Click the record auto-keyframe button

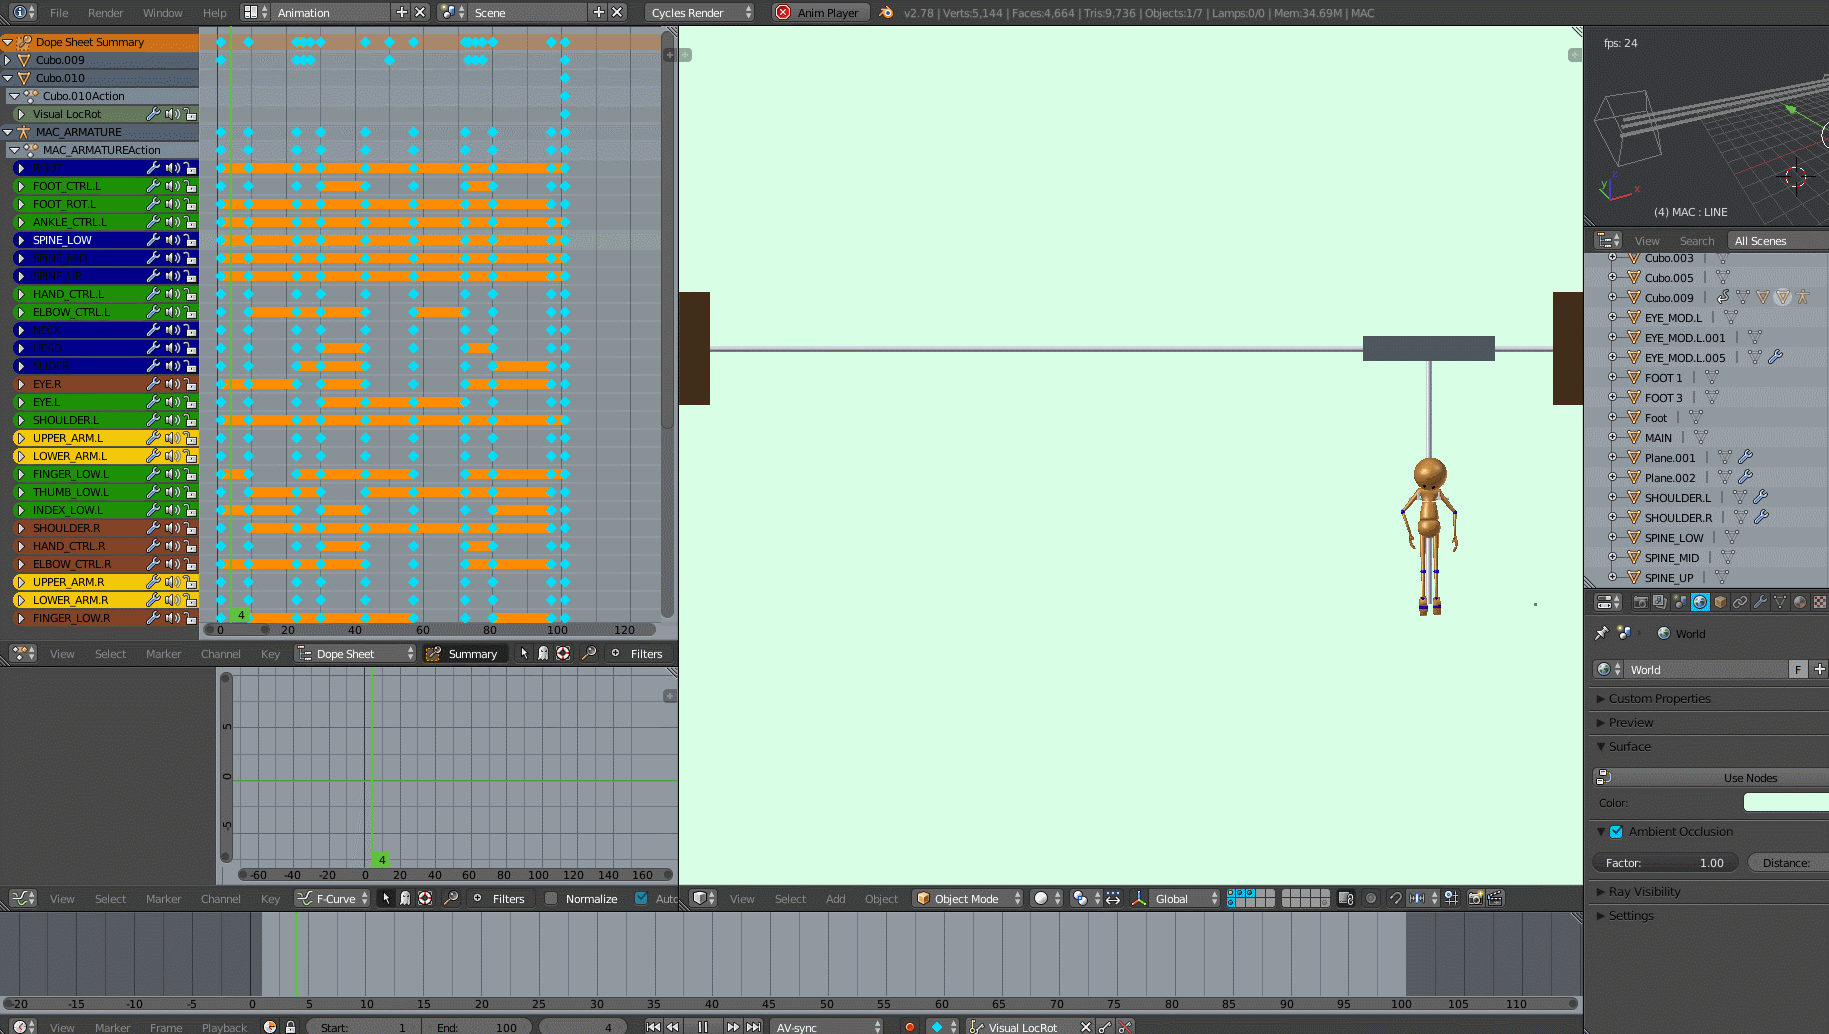coord(909,1027)
